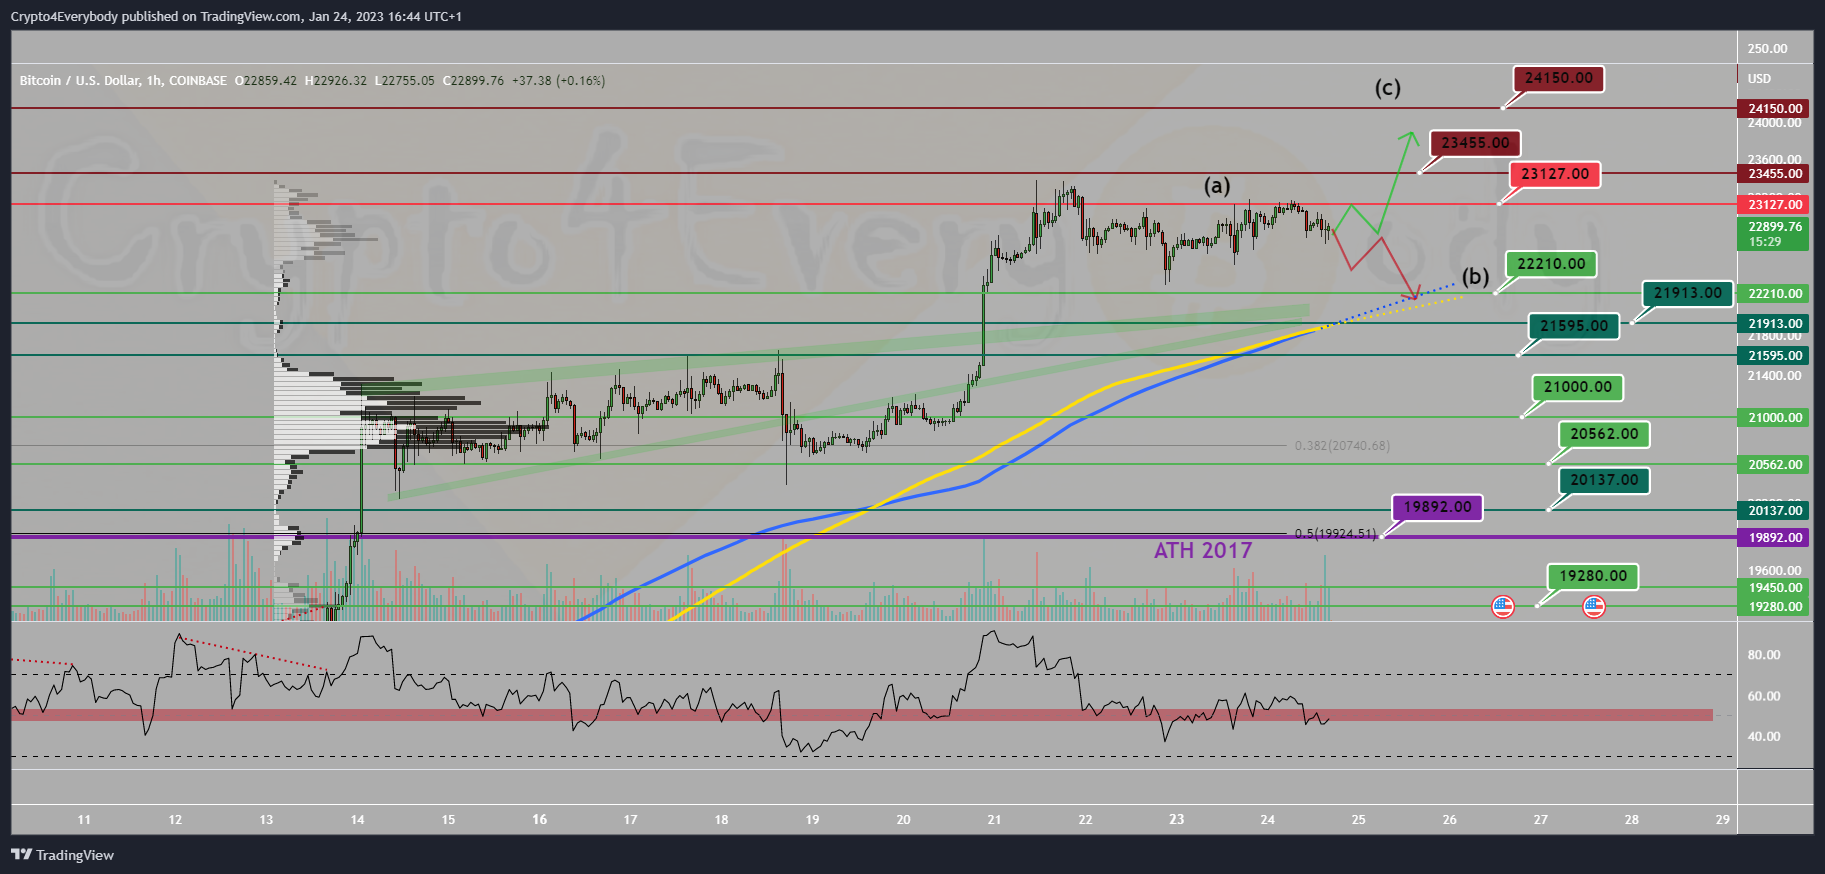Click the +37.38 (+0.16%) change value

(x=558, y=81)
